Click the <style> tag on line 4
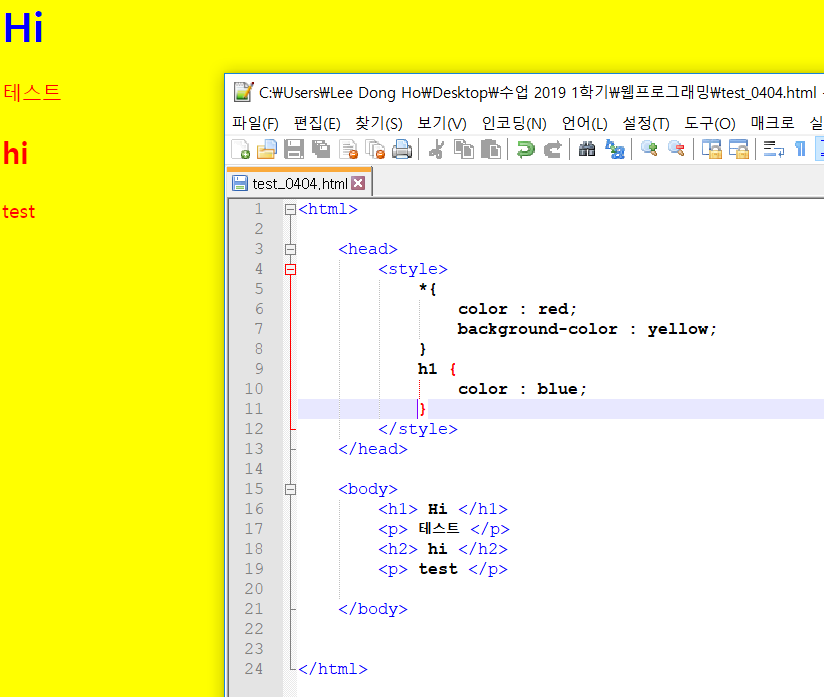The image size is (824, 697). click(x=413, y=269)
